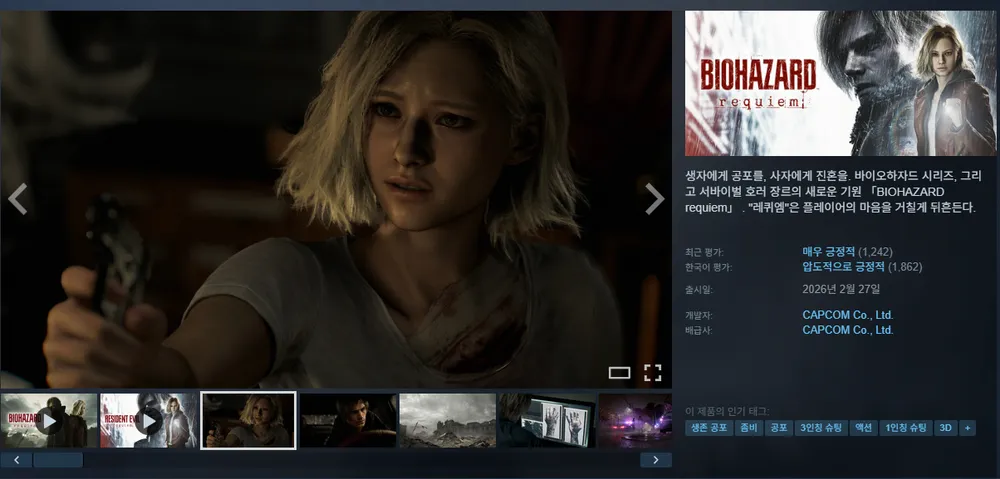Advance to the next screenshot with right arrow

(x=655, y=199)
